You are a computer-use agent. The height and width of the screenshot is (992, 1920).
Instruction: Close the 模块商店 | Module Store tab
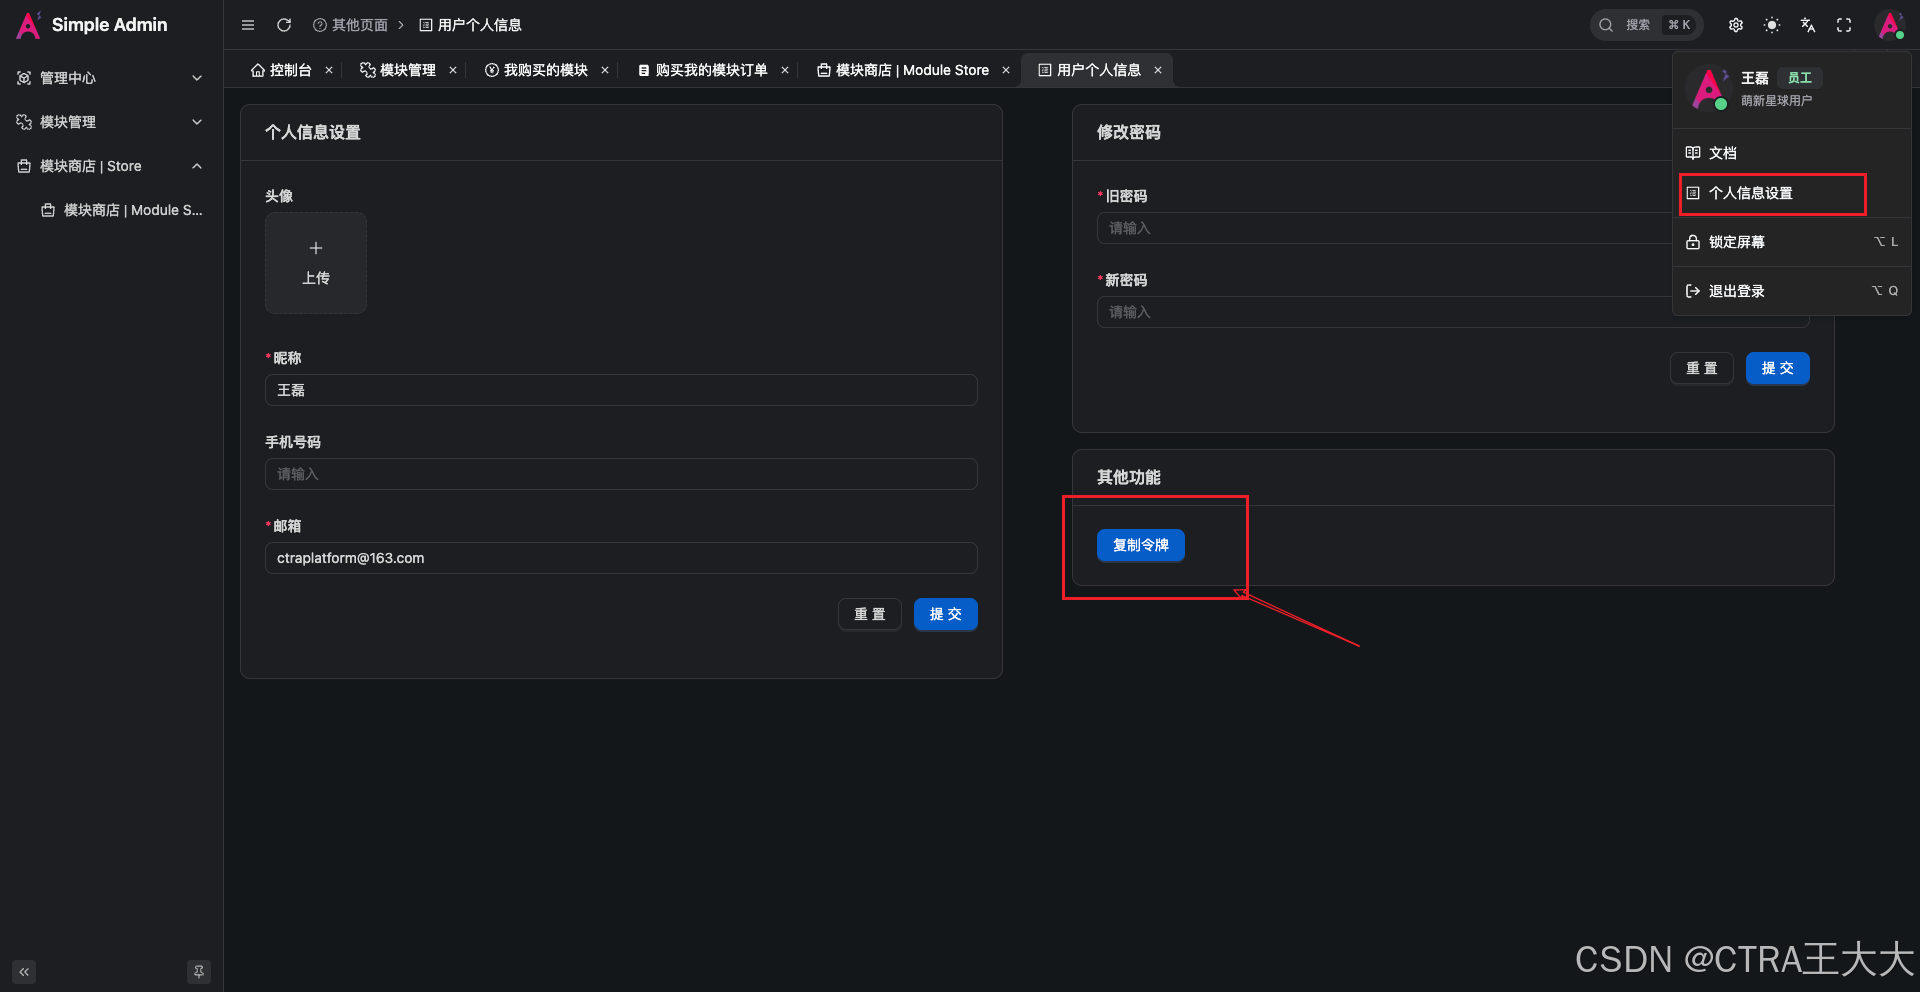(x=1006, y=70)
